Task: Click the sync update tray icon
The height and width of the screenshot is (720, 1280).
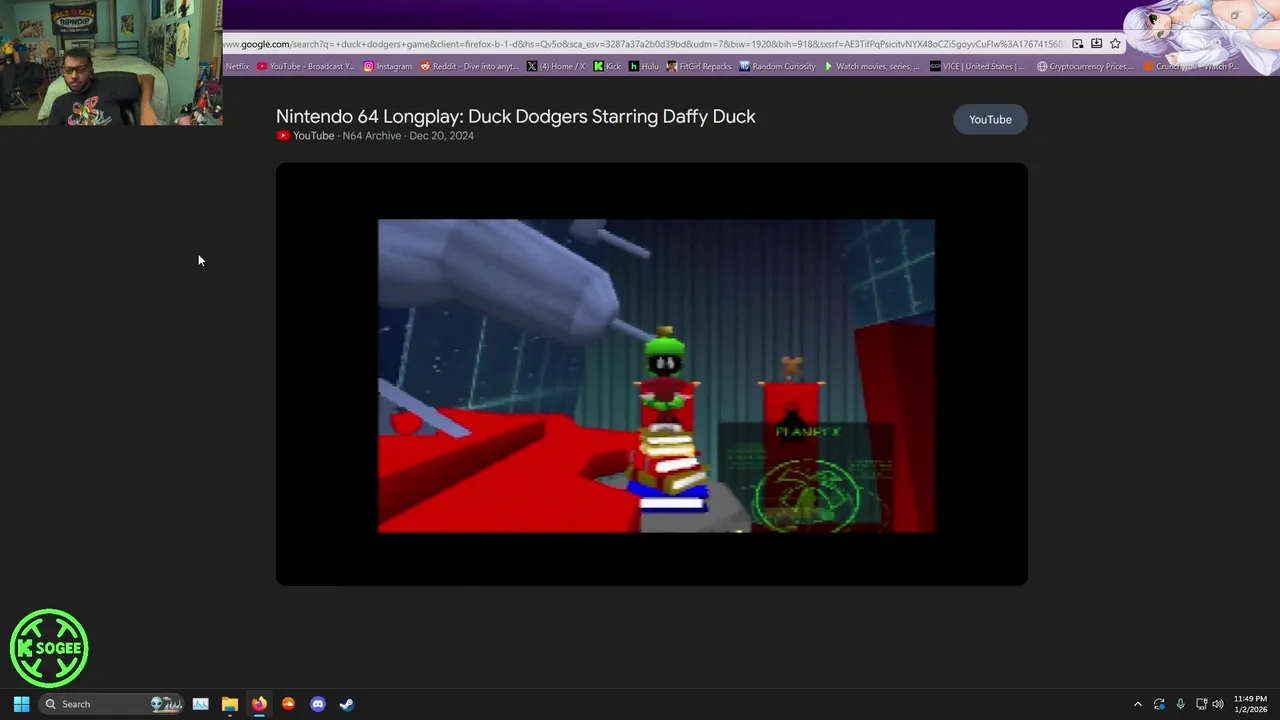Action: (x=1159, y=704)
